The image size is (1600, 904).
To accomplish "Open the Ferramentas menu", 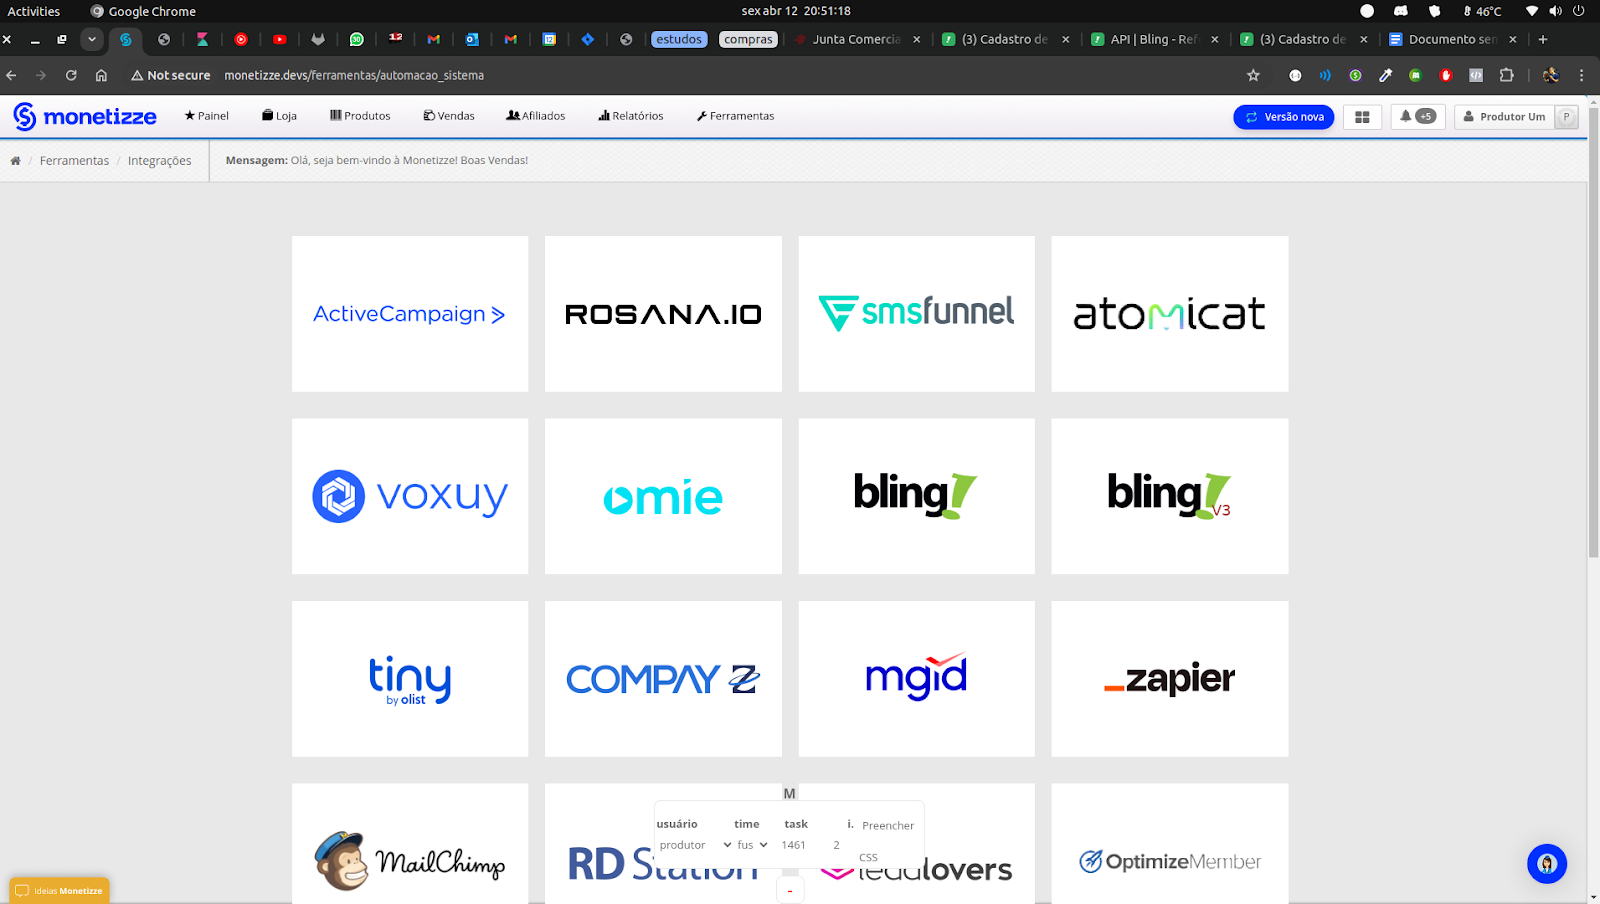I will (x=736, y=116).
